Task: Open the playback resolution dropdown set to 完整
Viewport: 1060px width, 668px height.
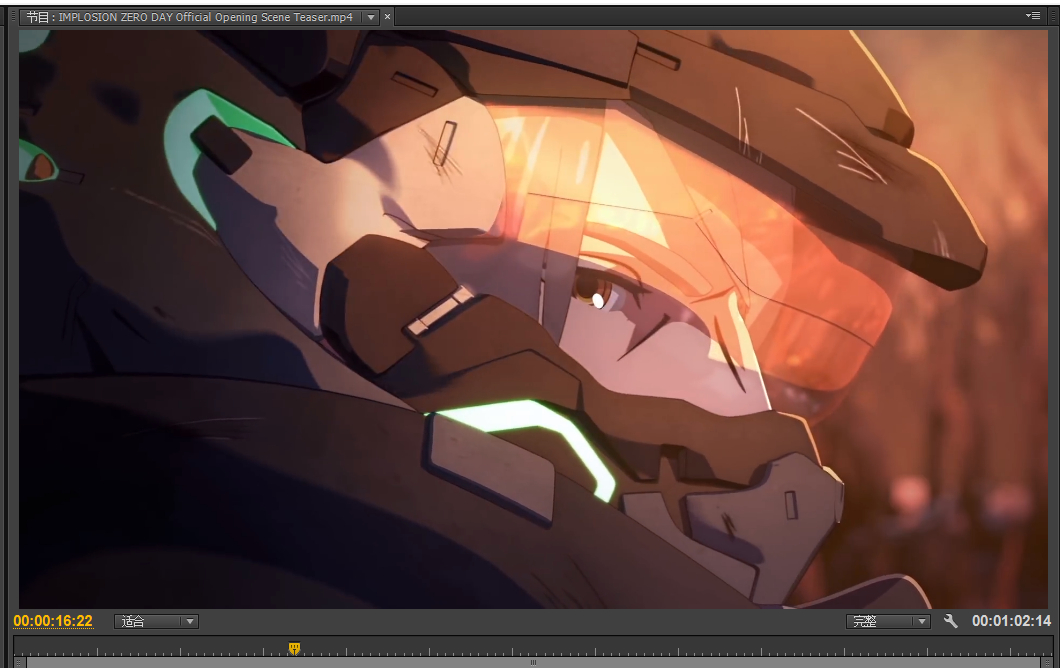Action: [x=888, y=621]
